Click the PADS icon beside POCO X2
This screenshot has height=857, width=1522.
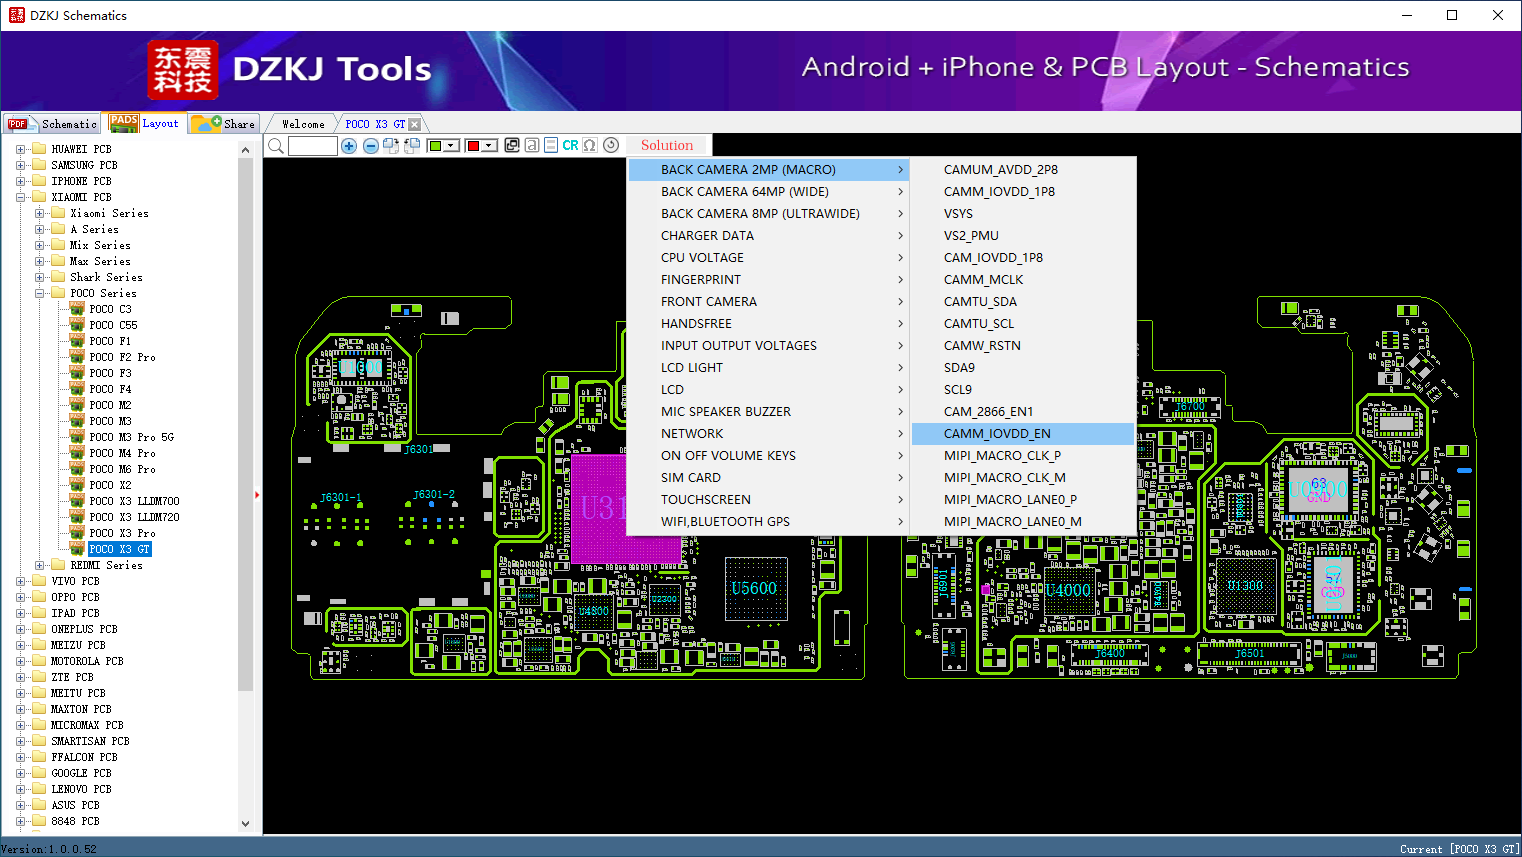[77, 485]
